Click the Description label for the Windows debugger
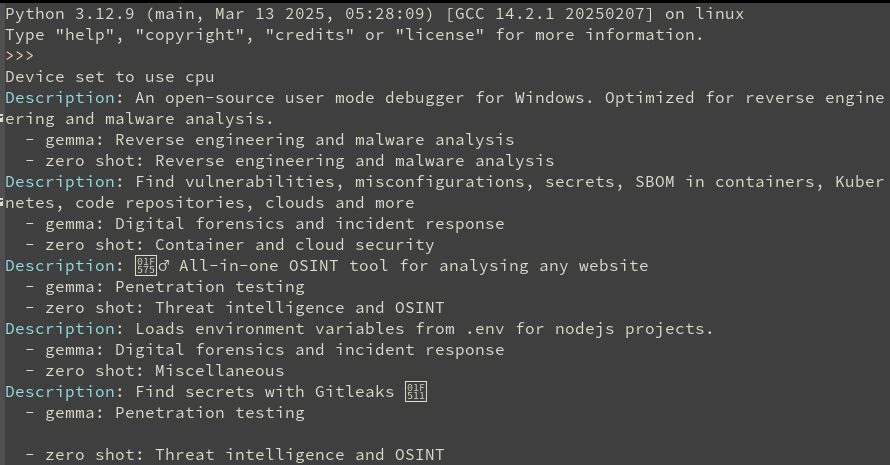Image resolution: width=890 pixels, height=465 pixels. pyautogui.click(x=59, y=98)
